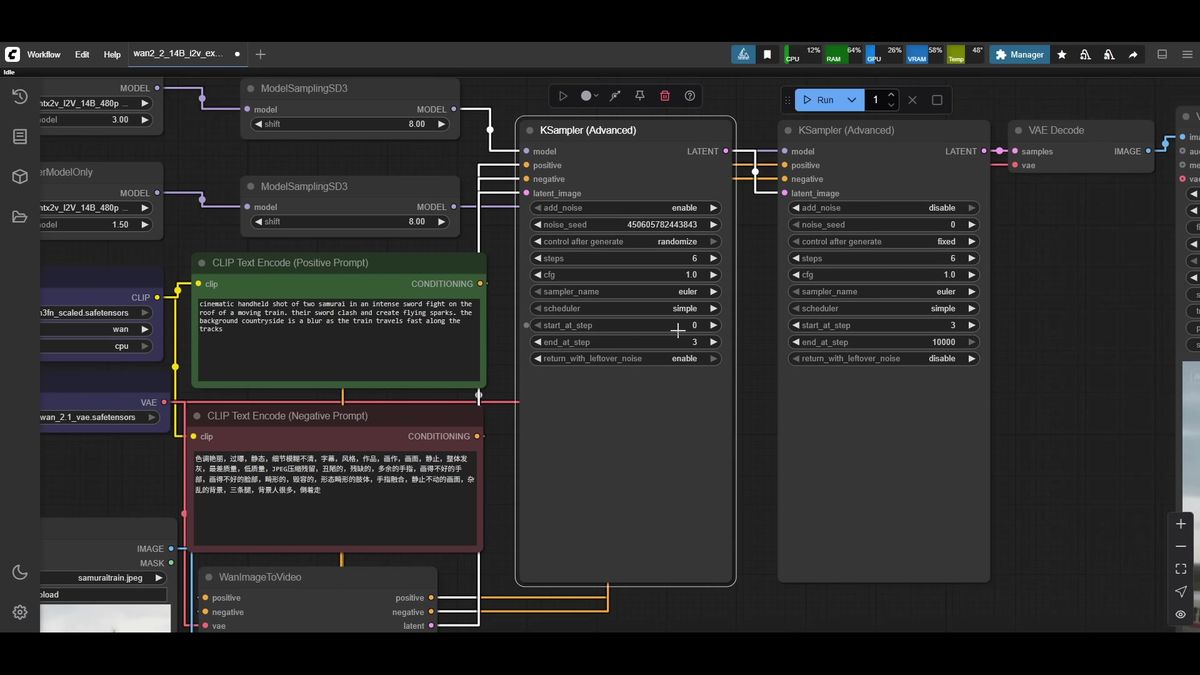Screen dimensions: 1200x675
Task: Open sampler_name euler dropdown in selected KSampler
Action: 625,292
